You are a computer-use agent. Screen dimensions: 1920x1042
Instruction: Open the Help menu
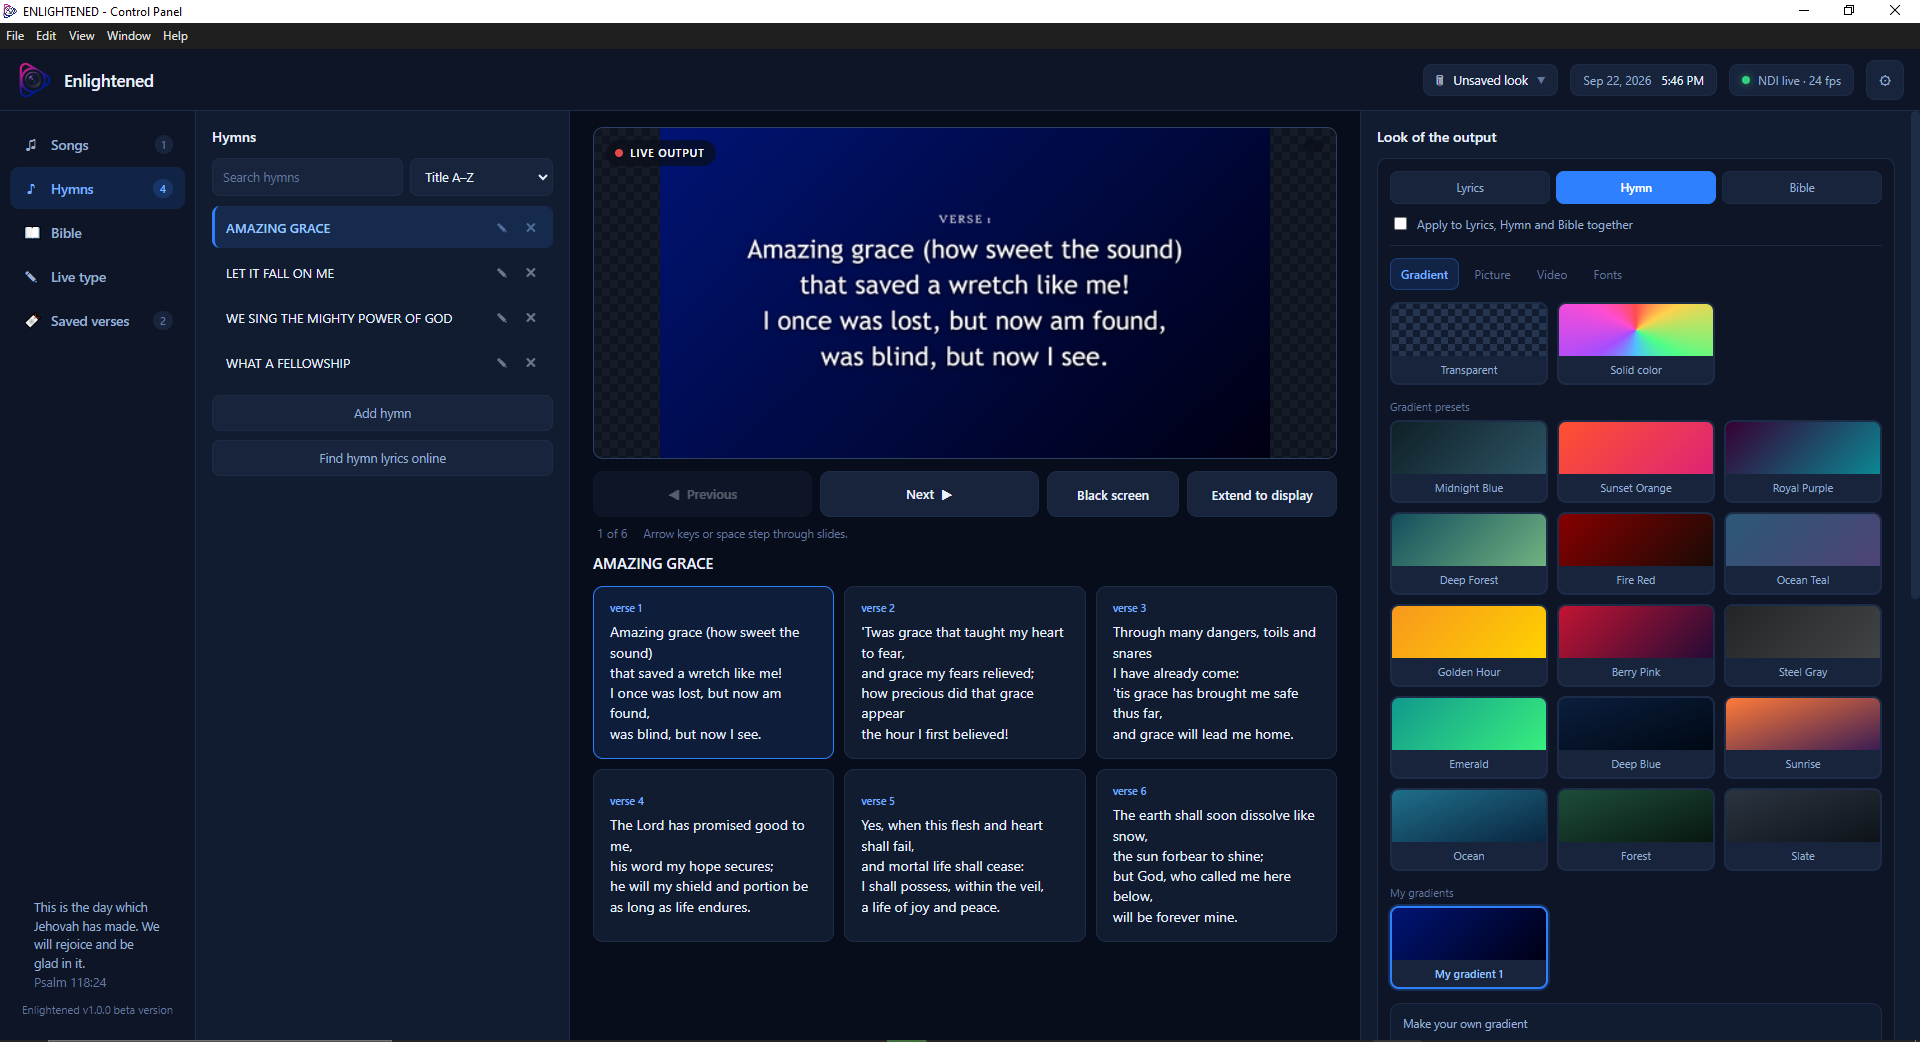(x=175, y=36)
